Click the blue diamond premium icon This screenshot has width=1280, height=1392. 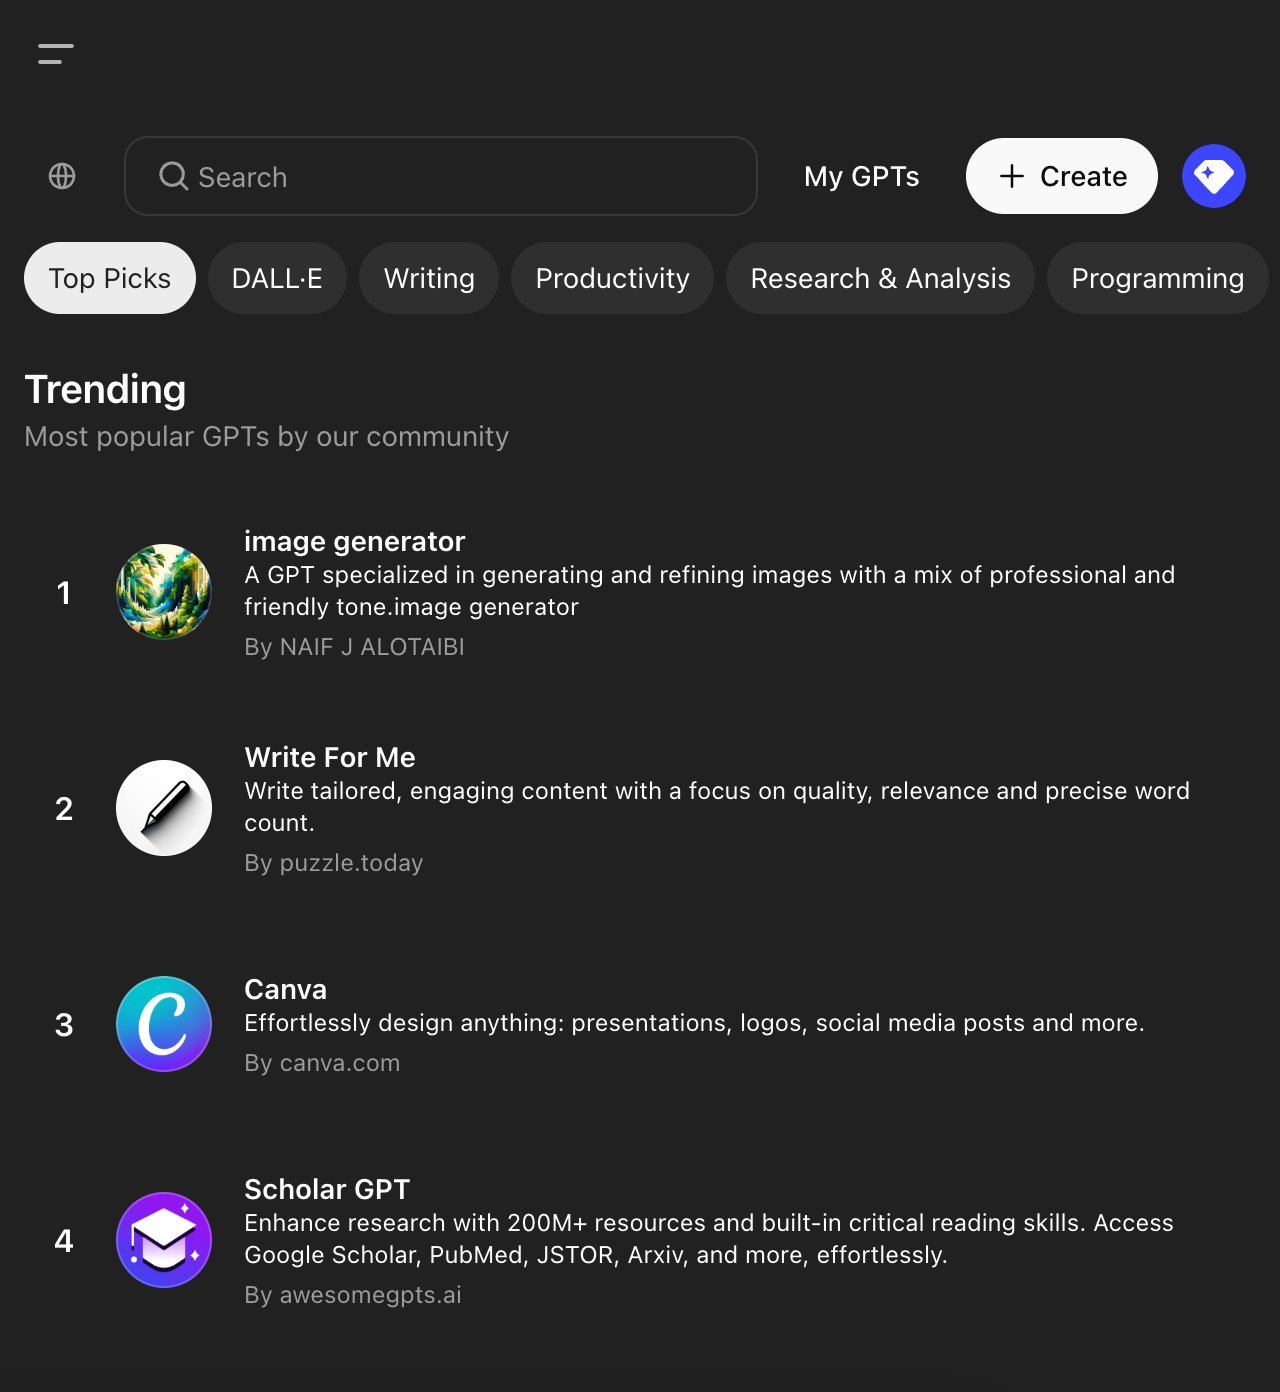tap(1214, 176)
